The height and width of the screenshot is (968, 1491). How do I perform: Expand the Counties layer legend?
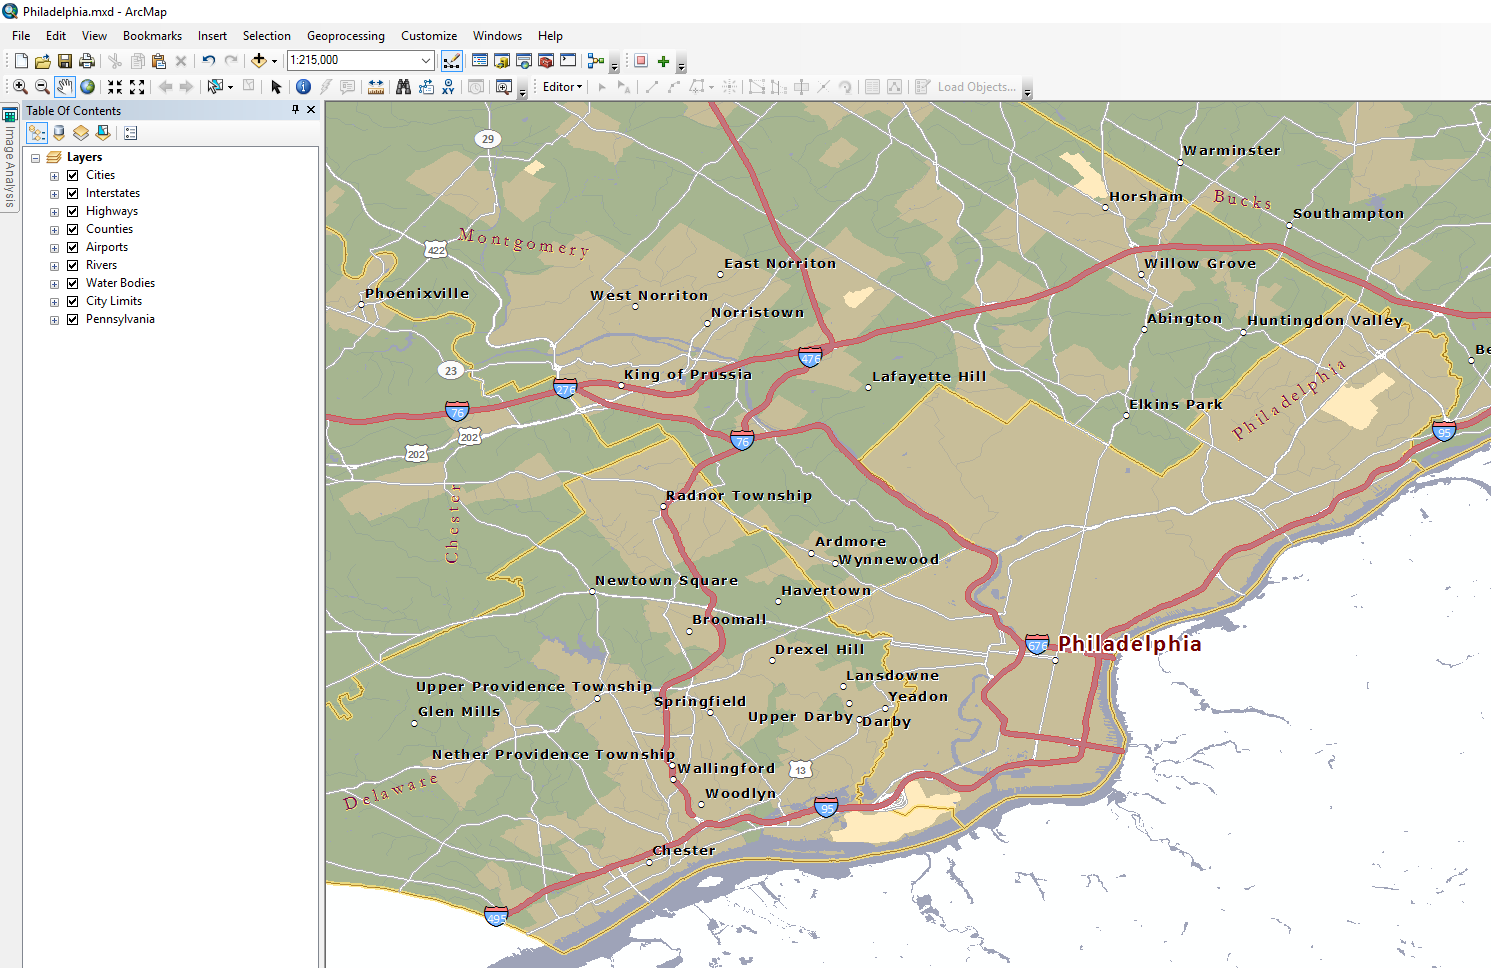54,230
